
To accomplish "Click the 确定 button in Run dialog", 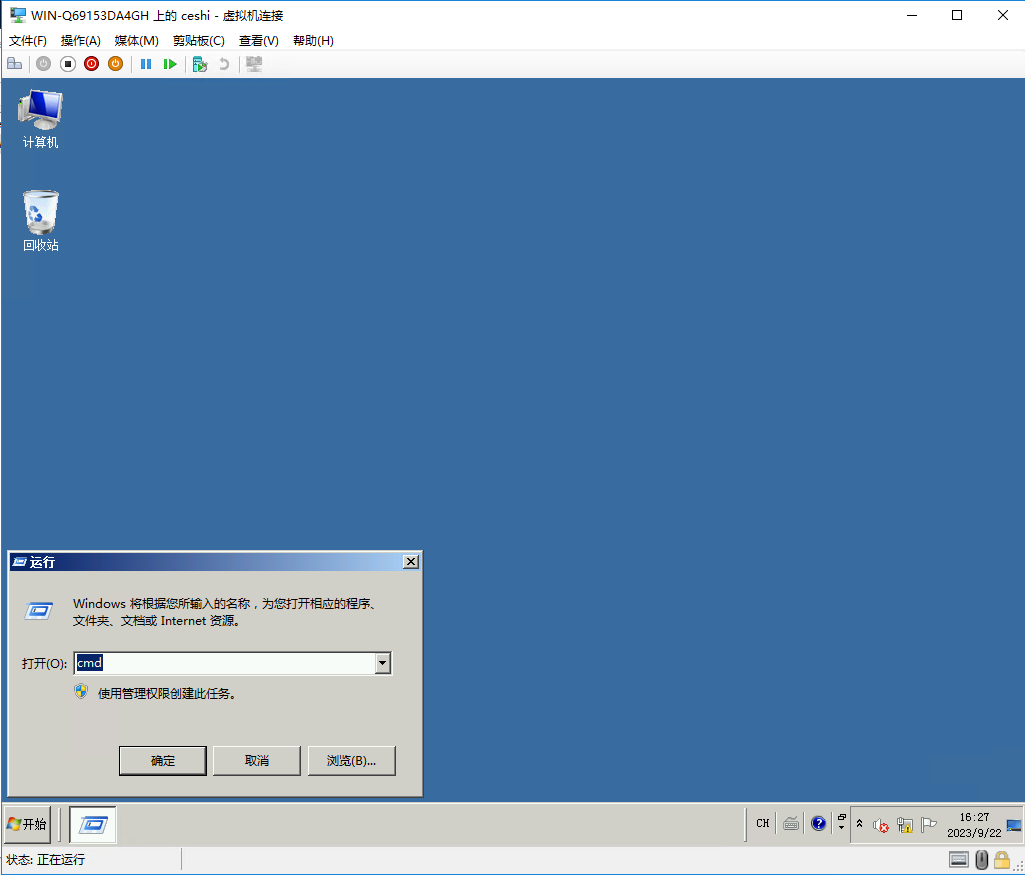I will click(163, 761).
